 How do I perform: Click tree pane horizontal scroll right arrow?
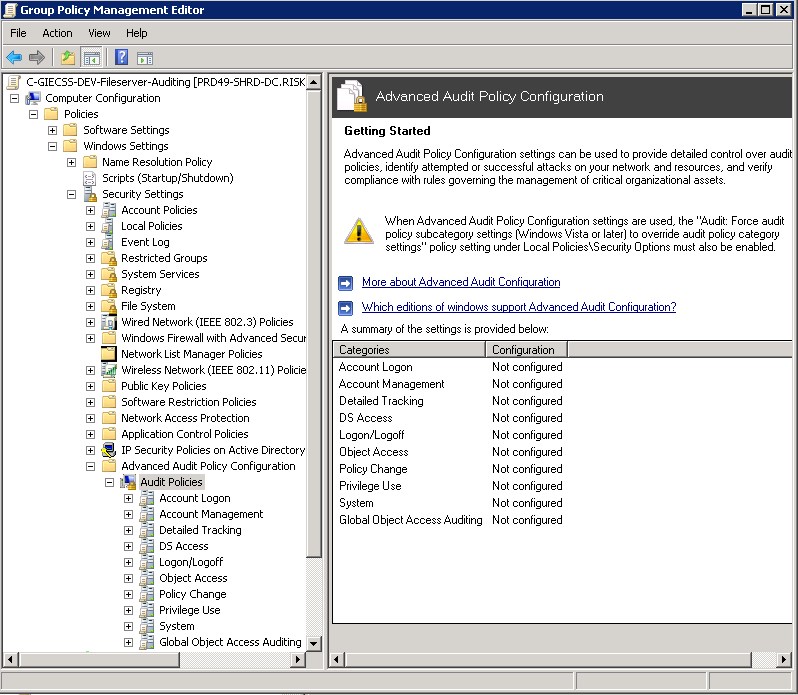coord(298,660)
